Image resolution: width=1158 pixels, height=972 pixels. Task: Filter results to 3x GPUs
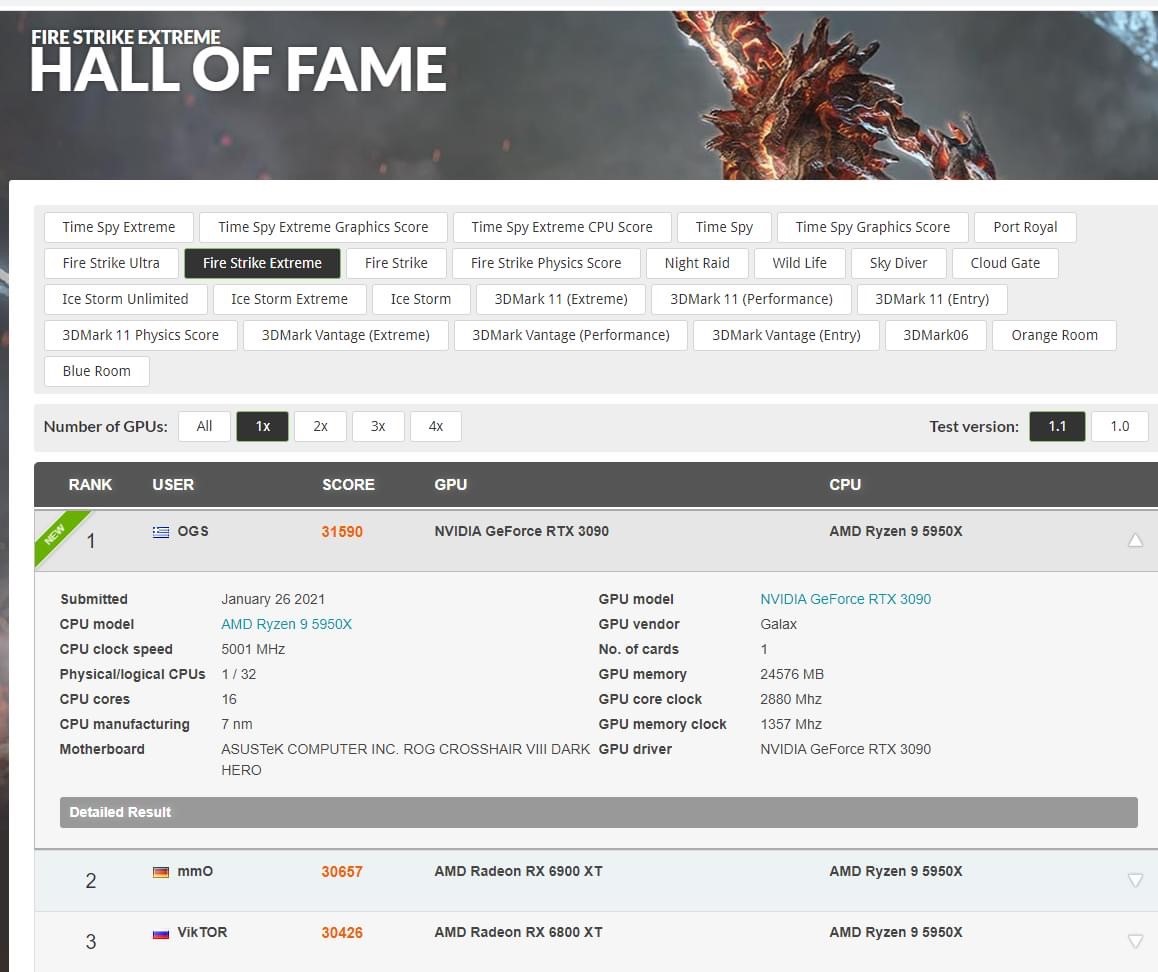[x=378, y=426]
